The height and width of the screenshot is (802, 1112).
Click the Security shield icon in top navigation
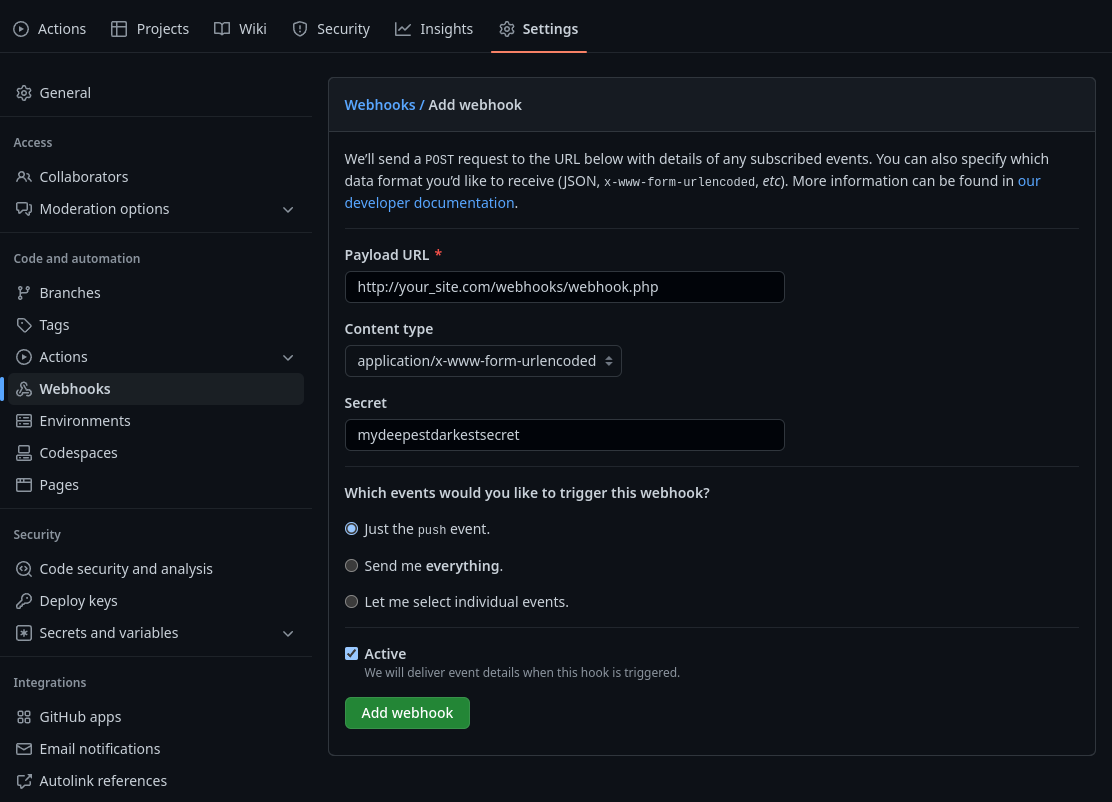pyautogui.click(x=300, y=29)
